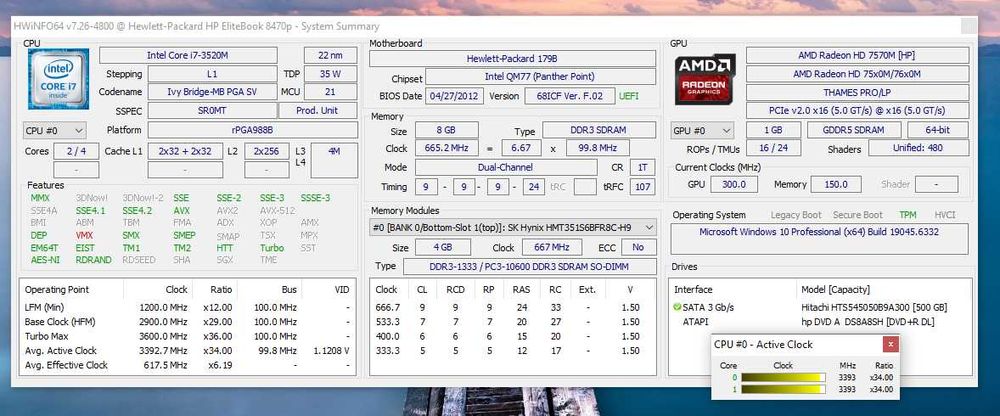Screen dimensions: 1000x416
Task: Click the Intel Core i7 logo
Action: [x=59, y=79]
